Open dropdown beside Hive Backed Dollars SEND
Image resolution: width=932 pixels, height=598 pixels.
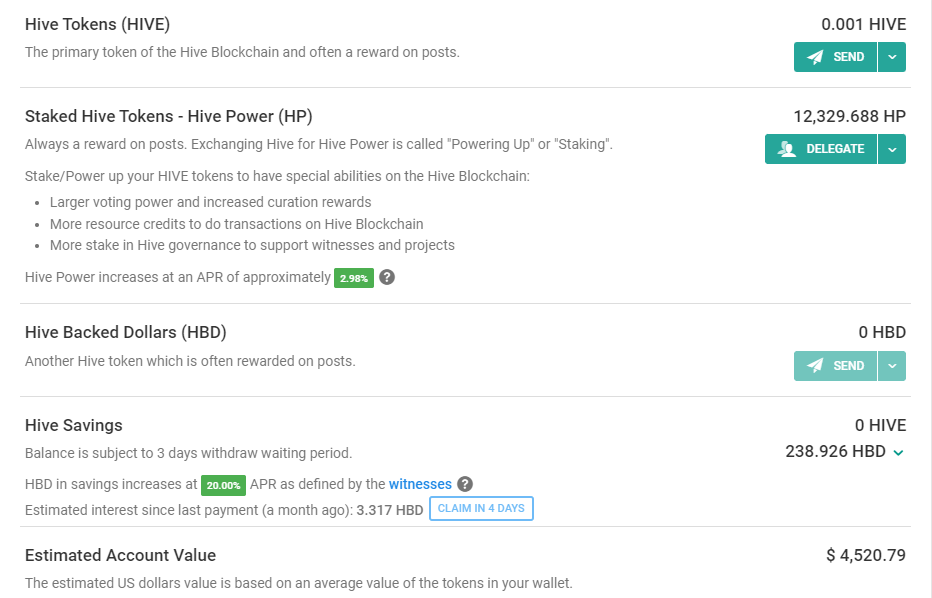[892, 366]
